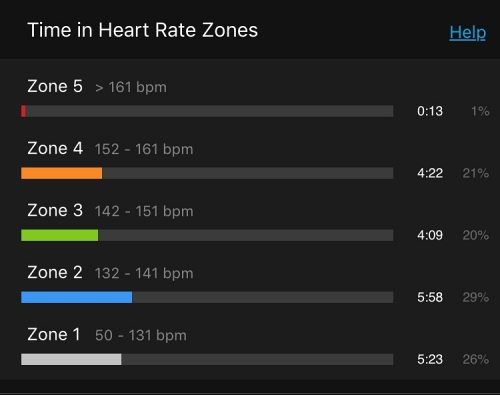Screen dimensions: 500x395
Task: Select the Zone 3 label
Action: click(55, 210)
